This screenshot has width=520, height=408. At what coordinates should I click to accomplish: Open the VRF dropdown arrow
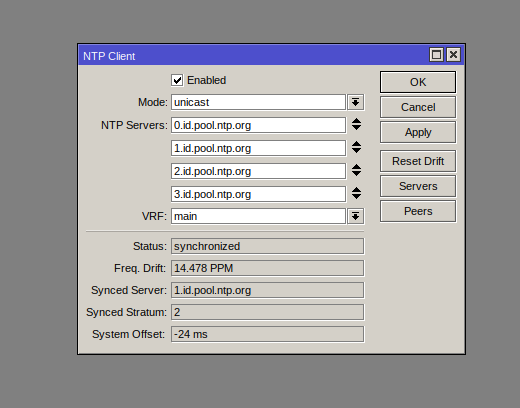pos(356,216)
